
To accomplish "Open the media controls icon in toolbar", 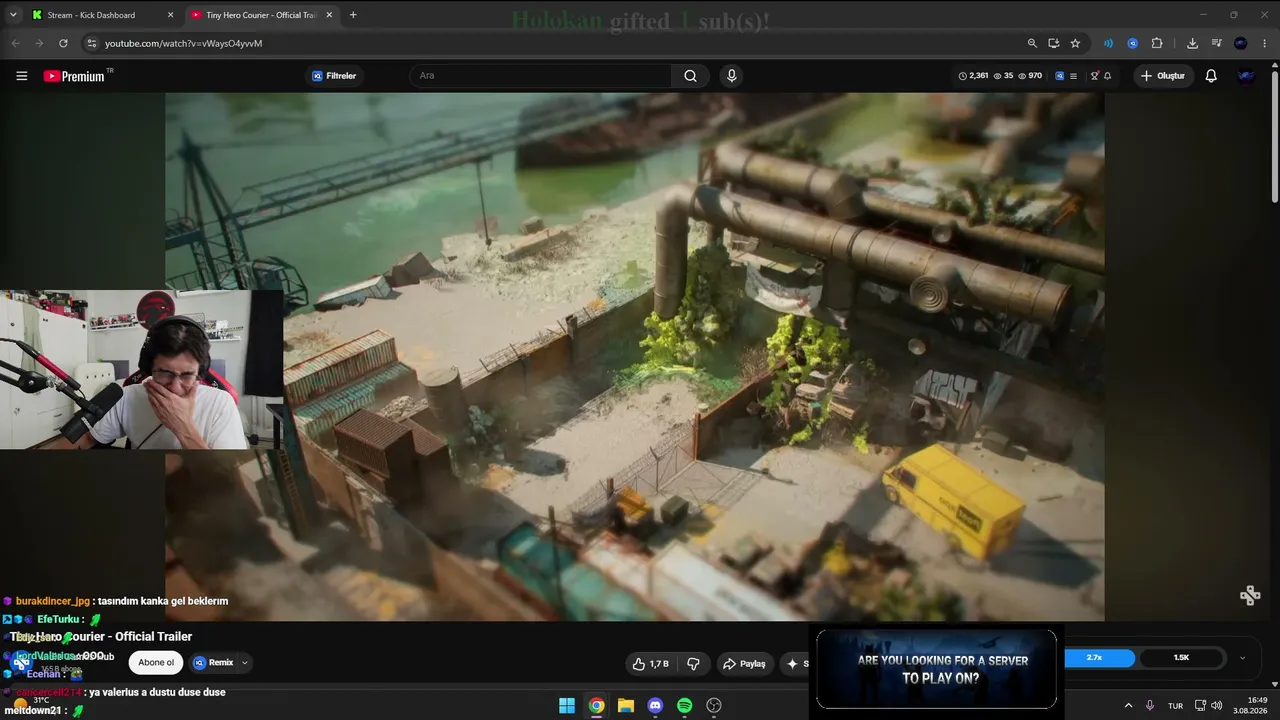I will click(1216, 43).
